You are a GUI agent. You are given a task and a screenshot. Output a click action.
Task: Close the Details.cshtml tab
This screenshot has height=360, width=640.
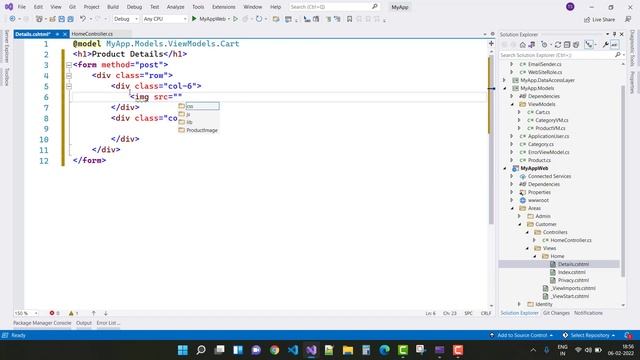click(64, 34)
